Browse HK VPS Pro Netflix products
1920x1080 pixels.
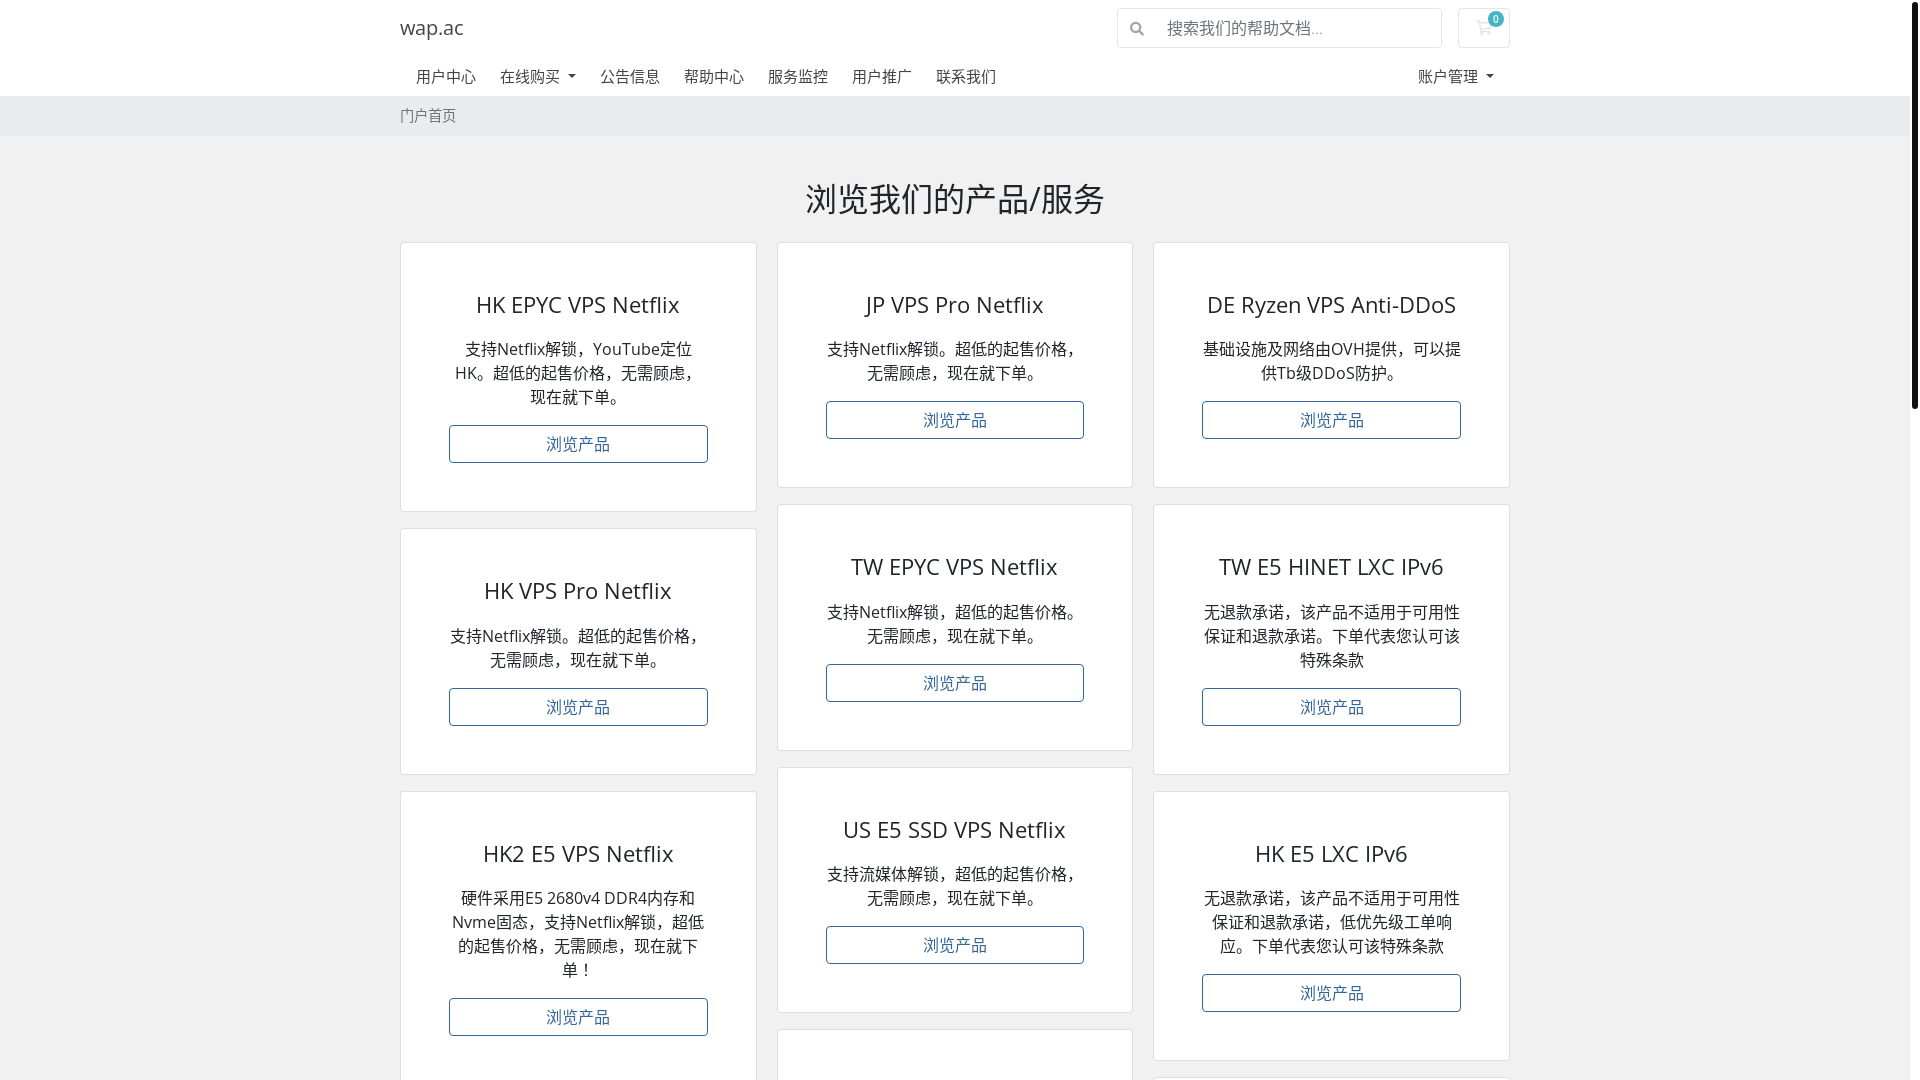pos(578,707)
